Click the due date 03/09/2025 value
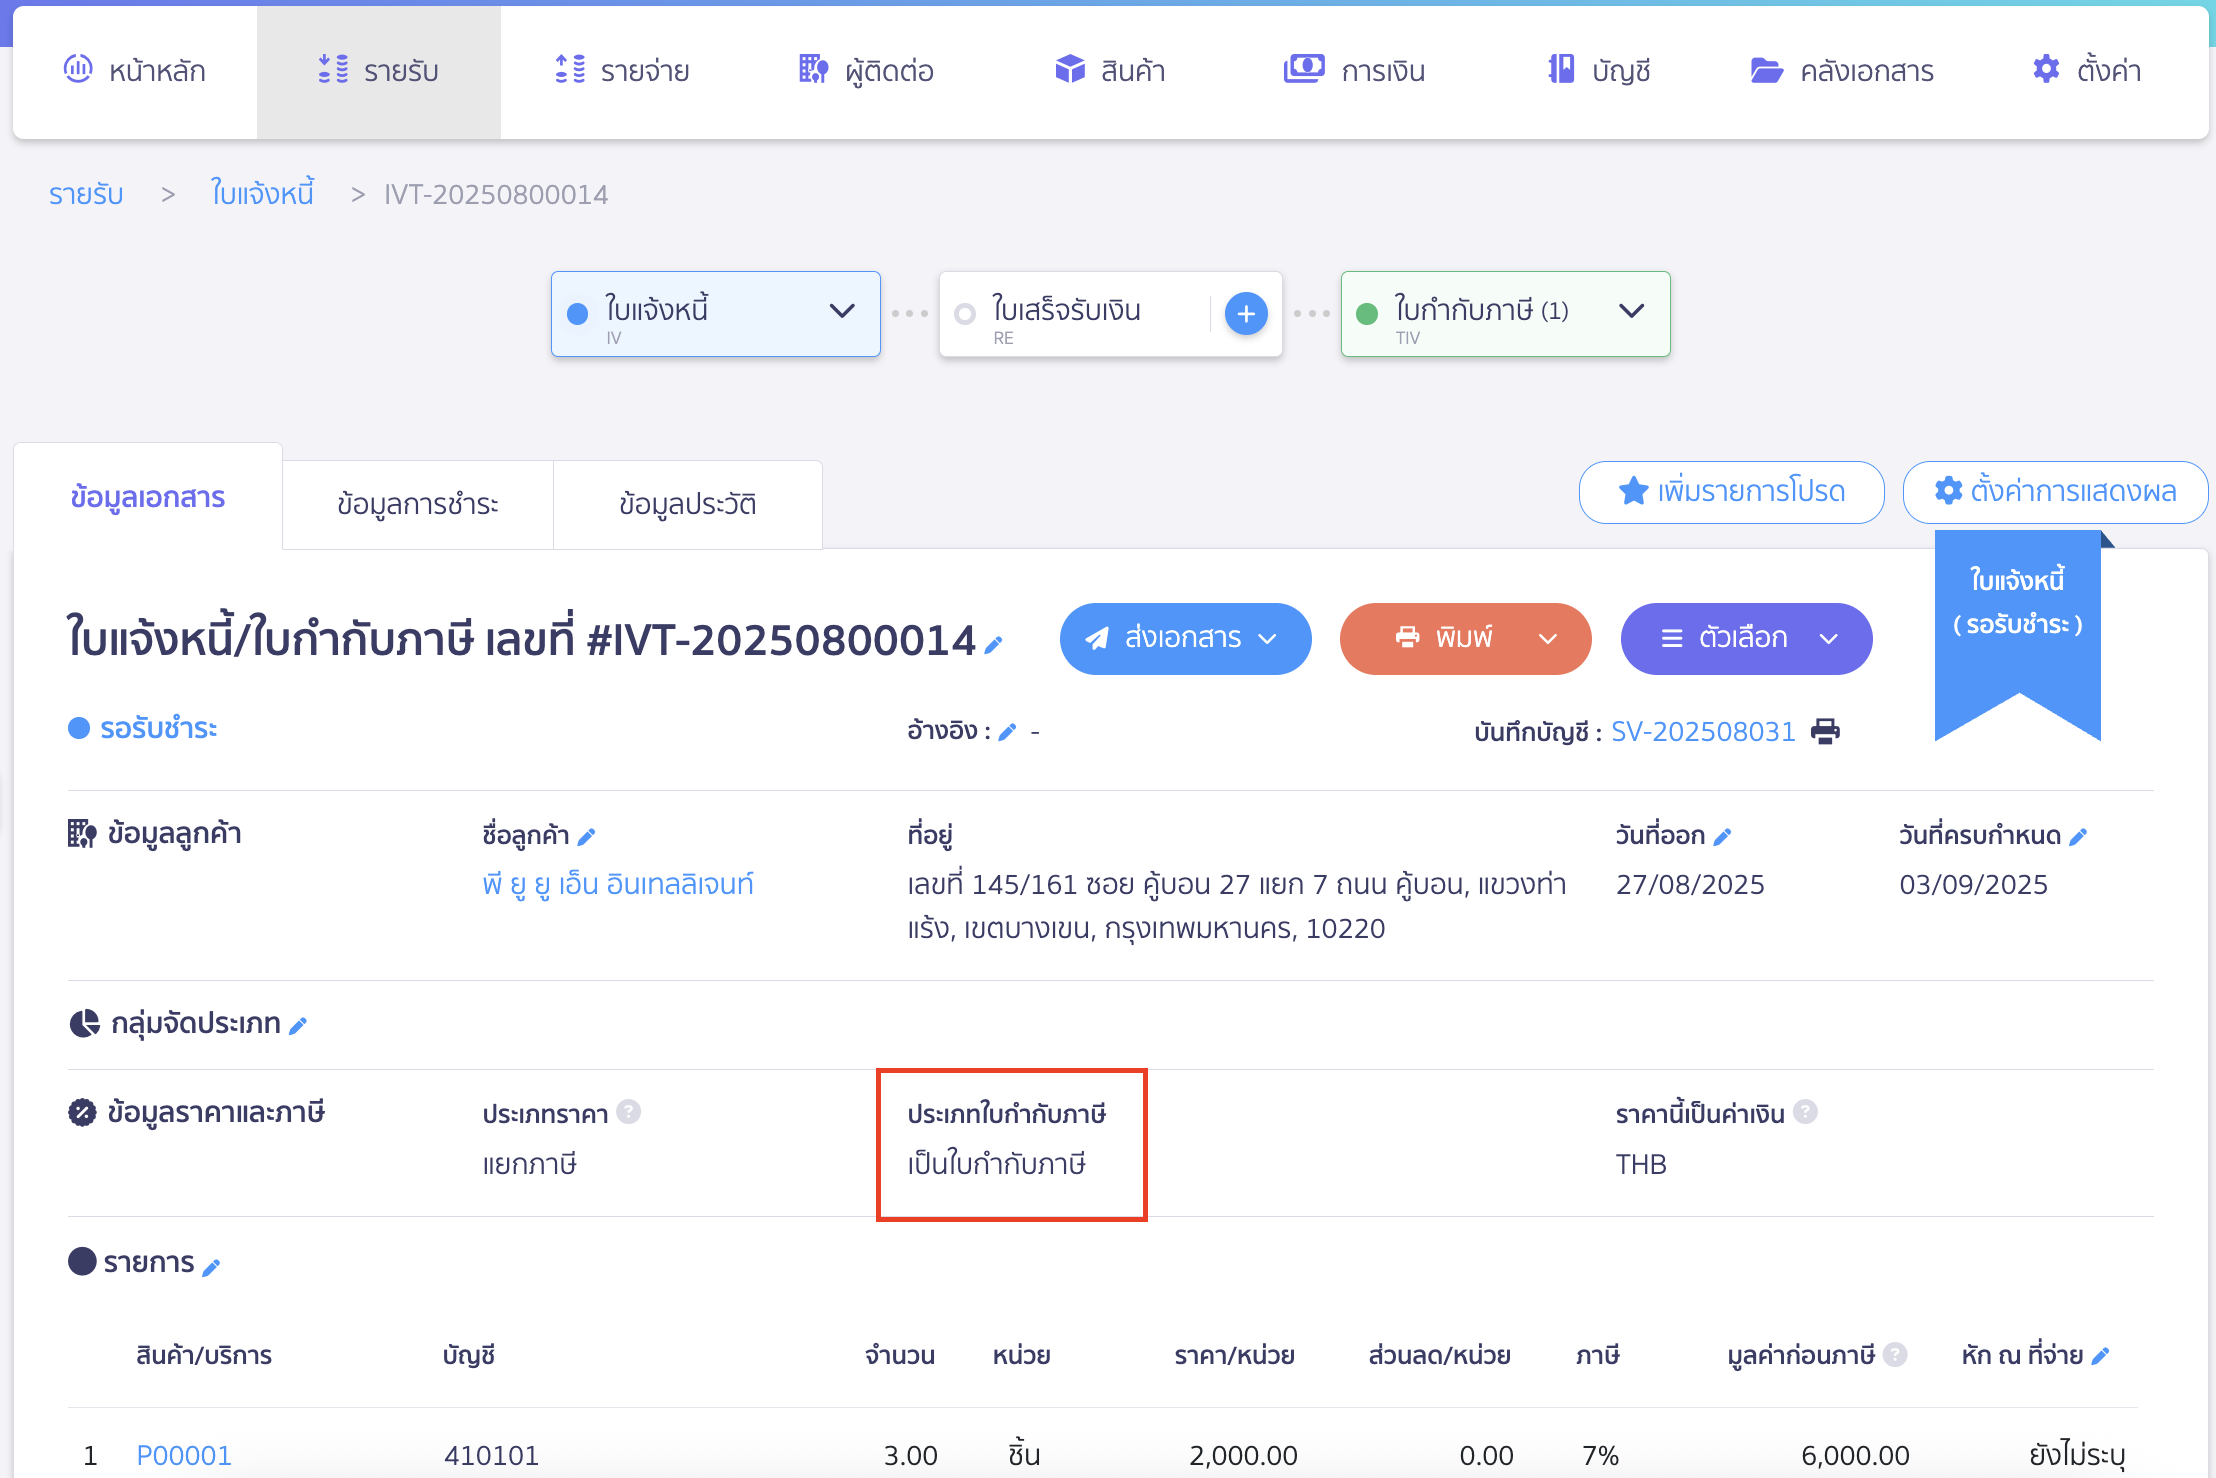This screenshot has width=2216, height=1478. [x=1973, y=885]
